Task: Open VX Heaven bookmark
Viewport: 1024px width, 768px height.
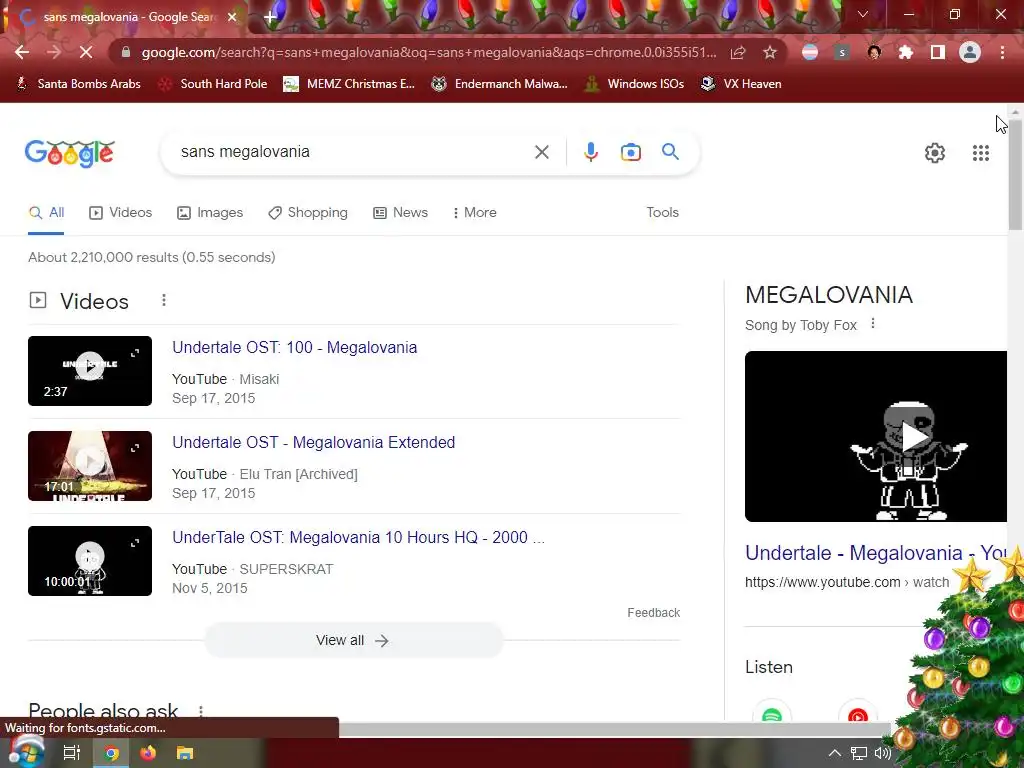Action: point(741,84)
